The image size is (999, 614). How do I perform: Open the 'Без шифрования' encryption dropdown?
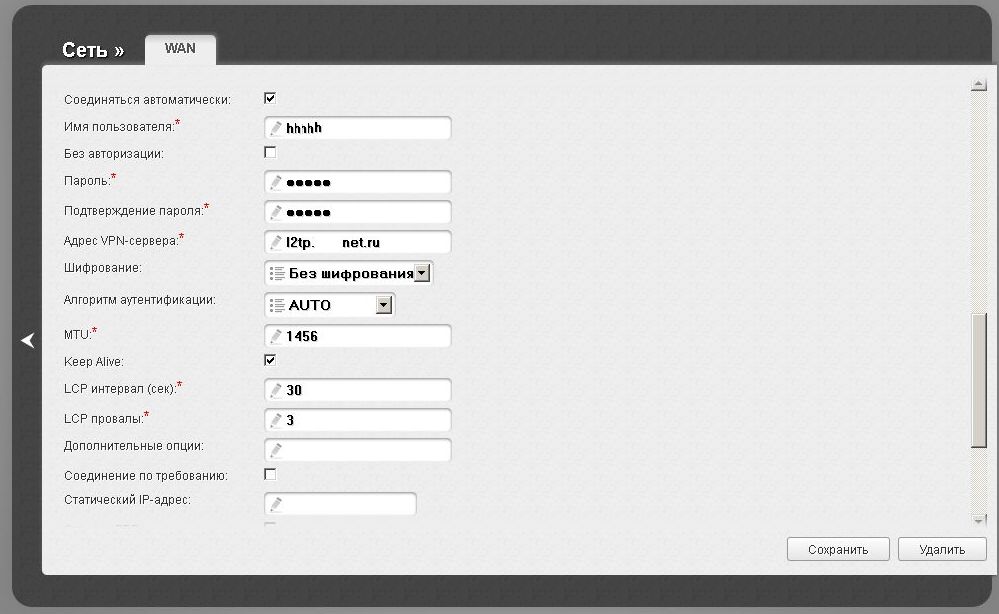pos(349,273)
